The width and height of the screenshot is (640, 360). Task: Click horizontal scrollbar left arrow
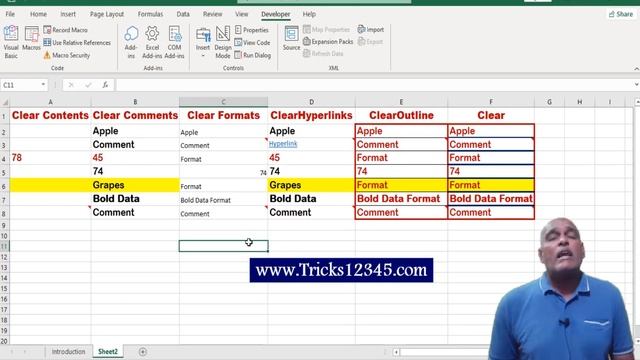click(x=396, y=352)
